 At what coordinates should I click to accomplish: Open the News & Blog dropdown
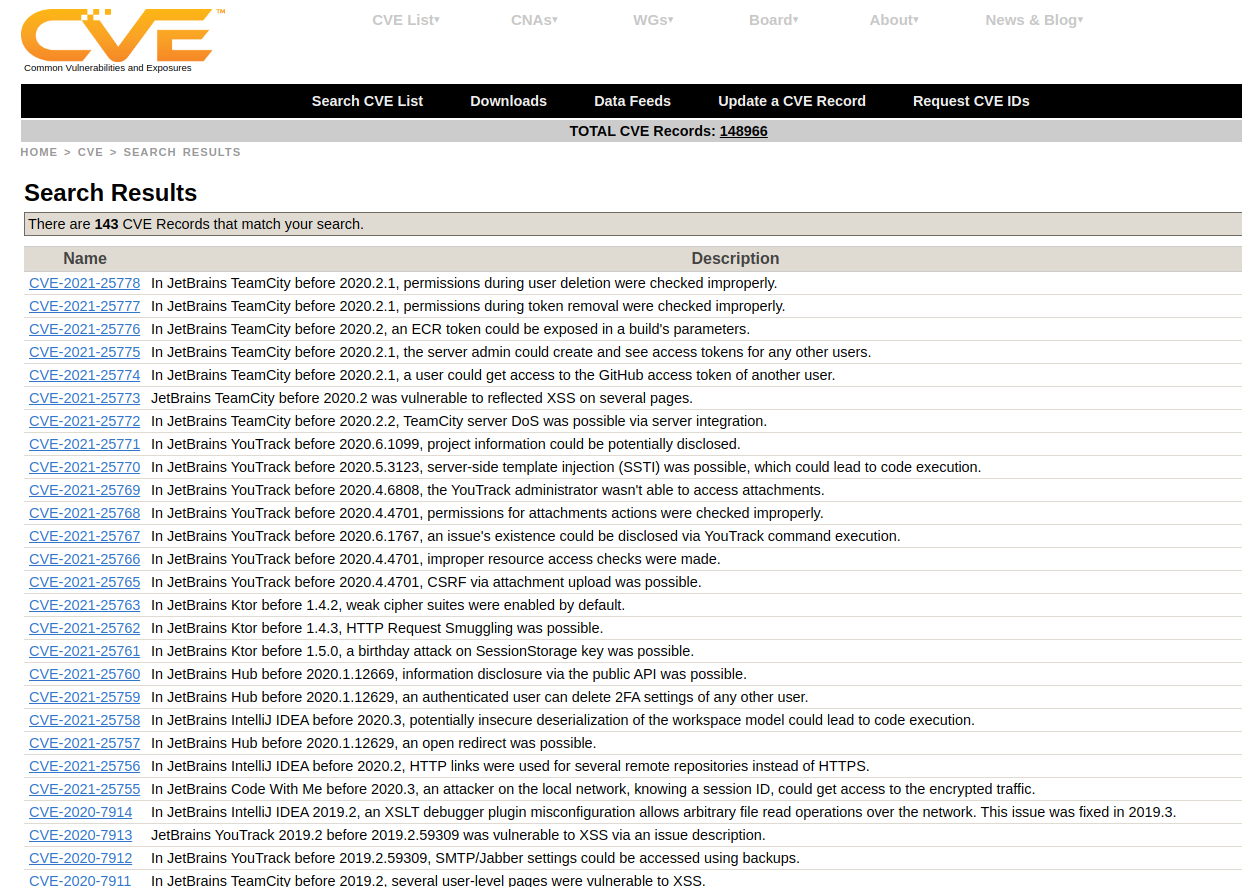[x=1034, y=20]
